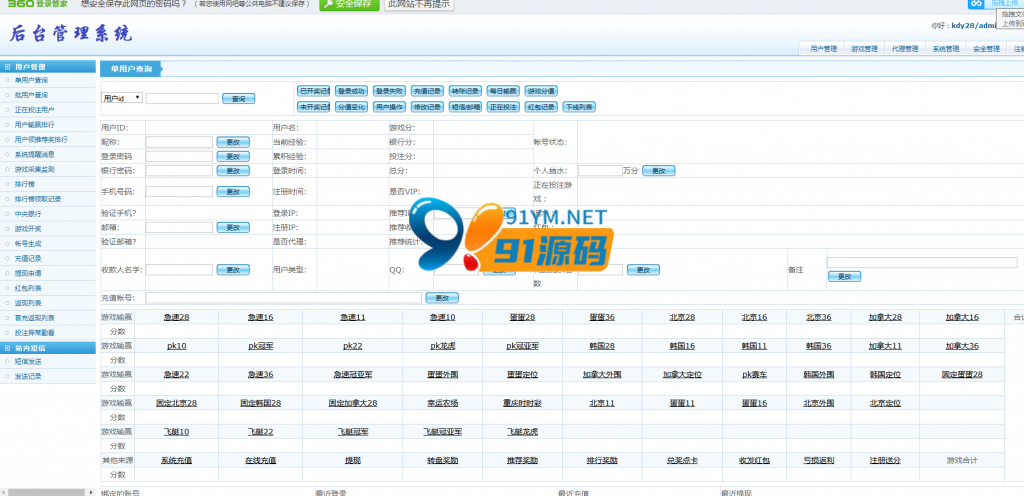Image resolution: width=1024 pixels, height=496 pixels.
Task: Open the 幸运农场 game link
Action: click(442, 403)
